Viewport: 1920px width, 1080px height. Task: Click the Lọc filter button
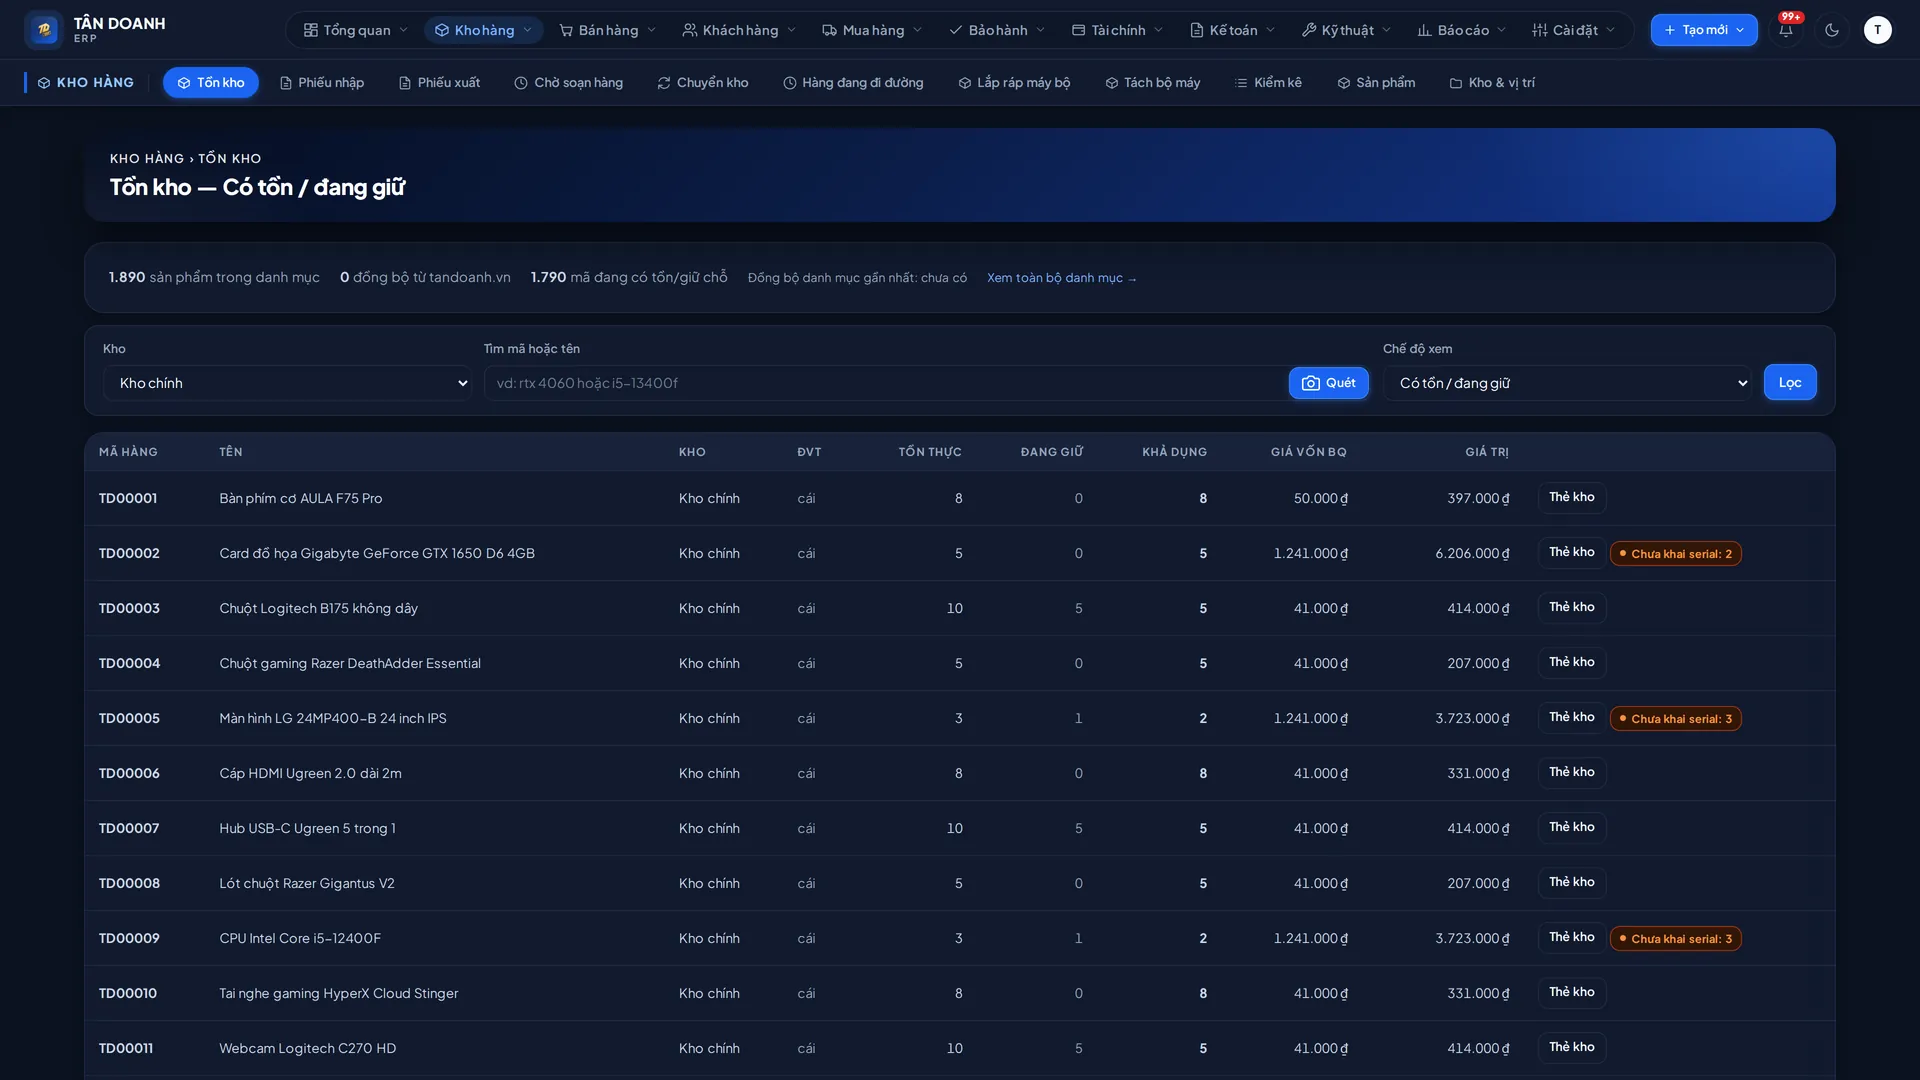click(x=1790, y=383)
